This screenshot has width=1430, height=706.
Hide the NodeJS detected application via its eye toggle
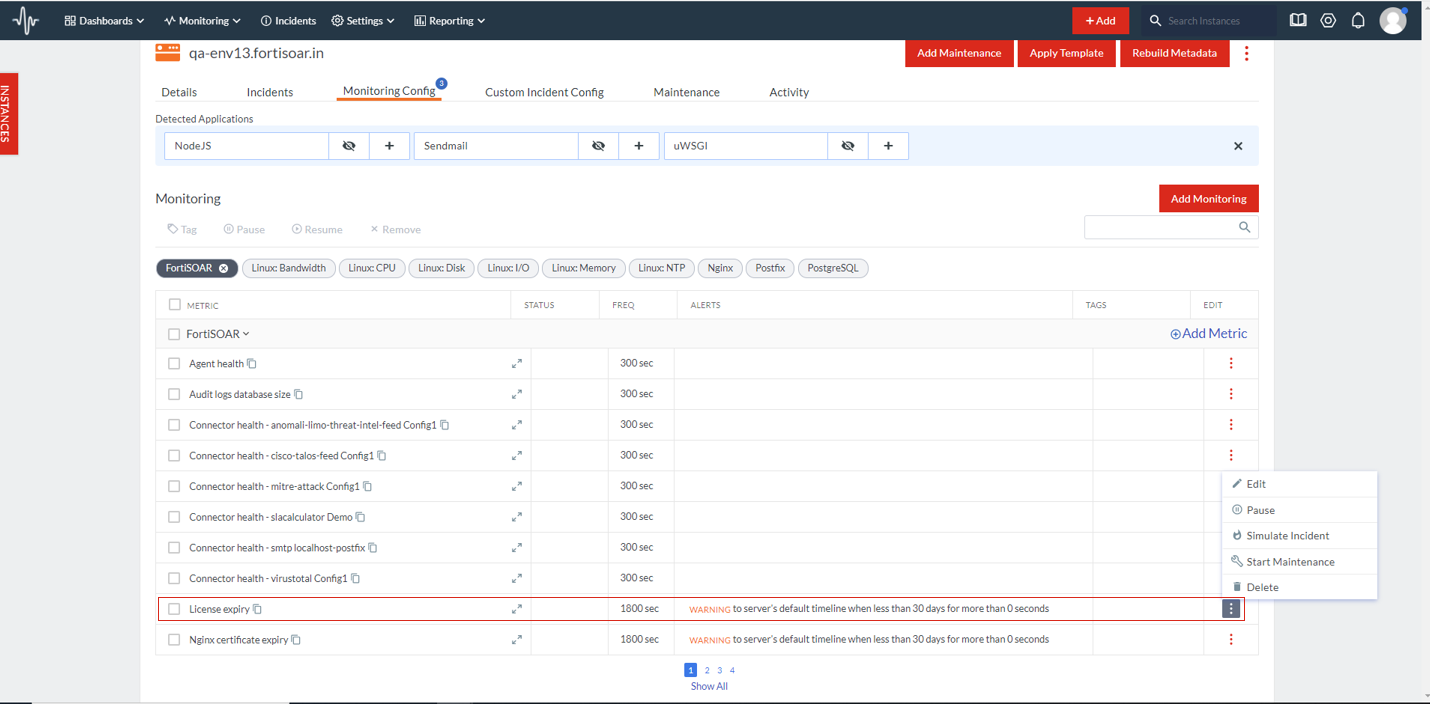click(x=348, y=145)
